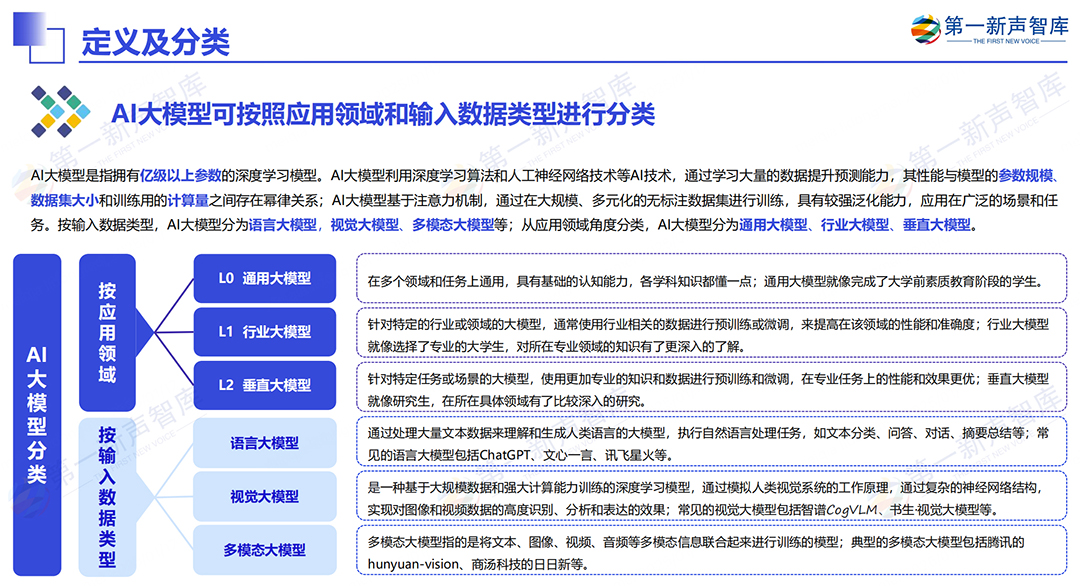1080x586 pixels.
Task: Click the 按应用领域 category block
Action: pyautogui.click(x=107, y=333)
